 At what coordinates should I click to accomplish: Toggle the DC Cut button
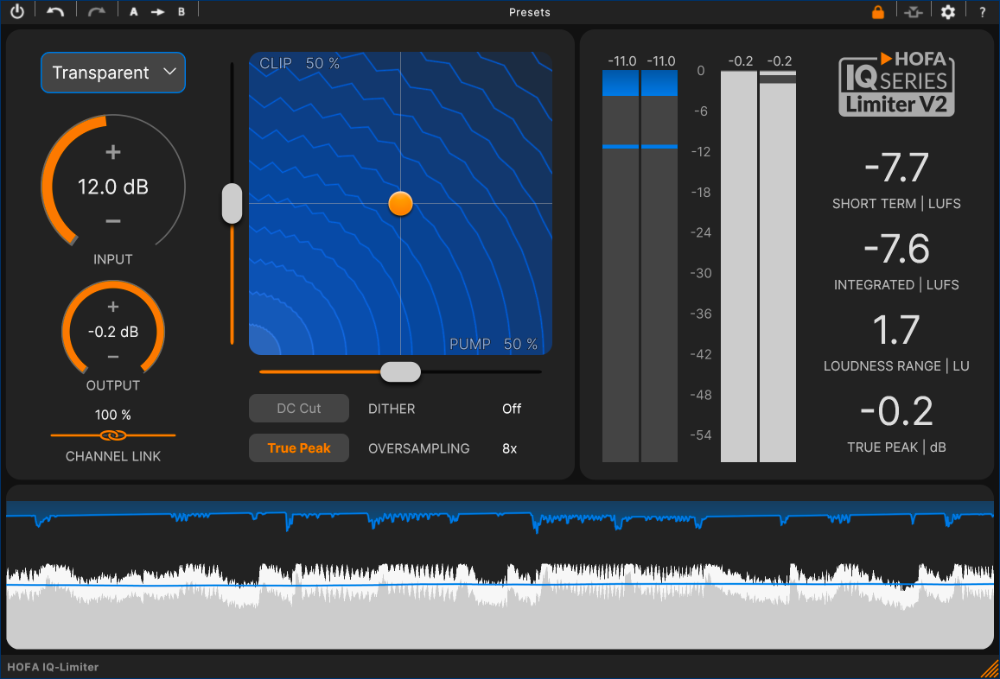298,408
